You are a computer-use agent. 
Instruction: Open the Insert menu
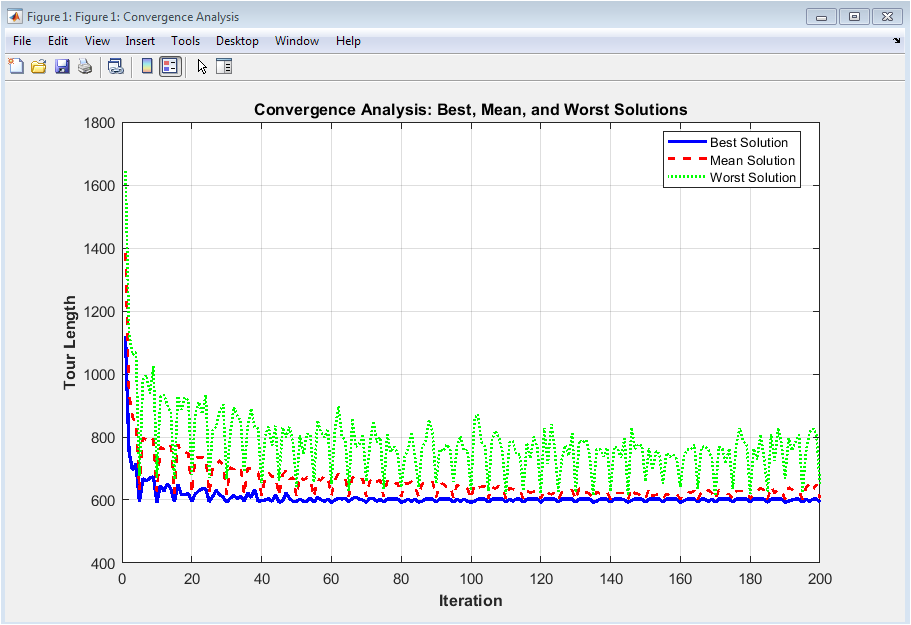(140, 41)
